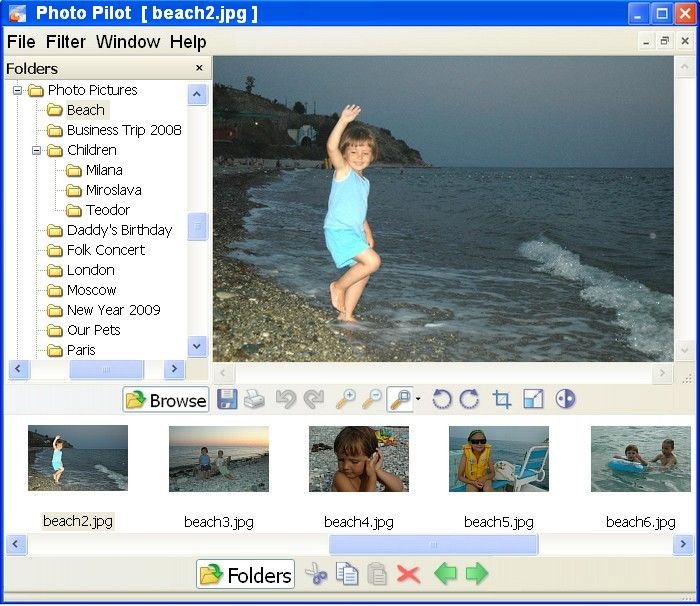Collapse the Photo Pictures root folder
700x606 pixels.
pos(18,90)
